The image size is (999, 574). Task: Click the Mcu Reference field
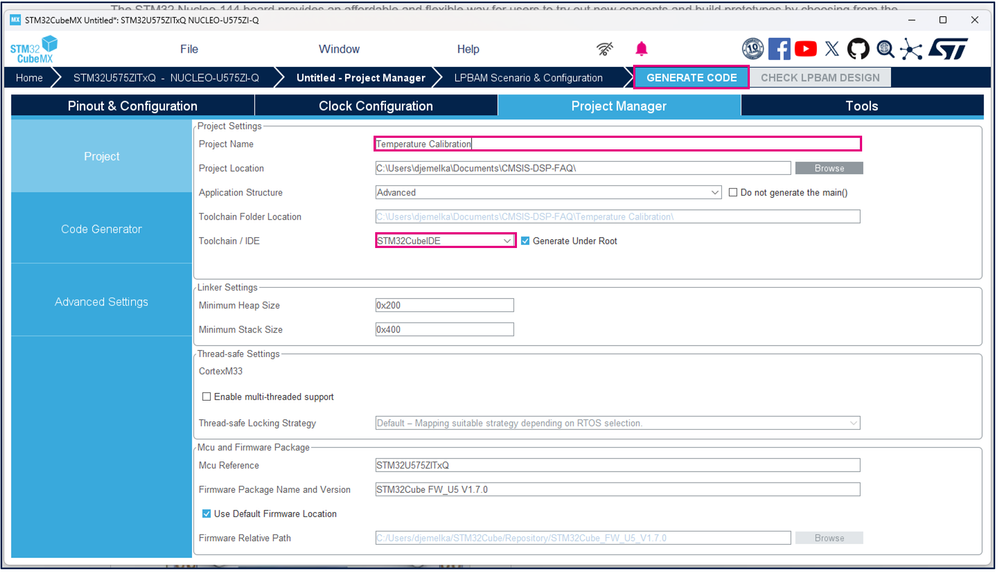pyautogui.click(x=617, y=466)
